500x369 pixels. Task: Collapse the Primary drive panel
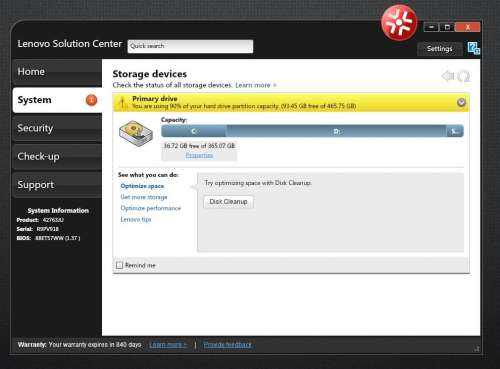tap(461, 102)
